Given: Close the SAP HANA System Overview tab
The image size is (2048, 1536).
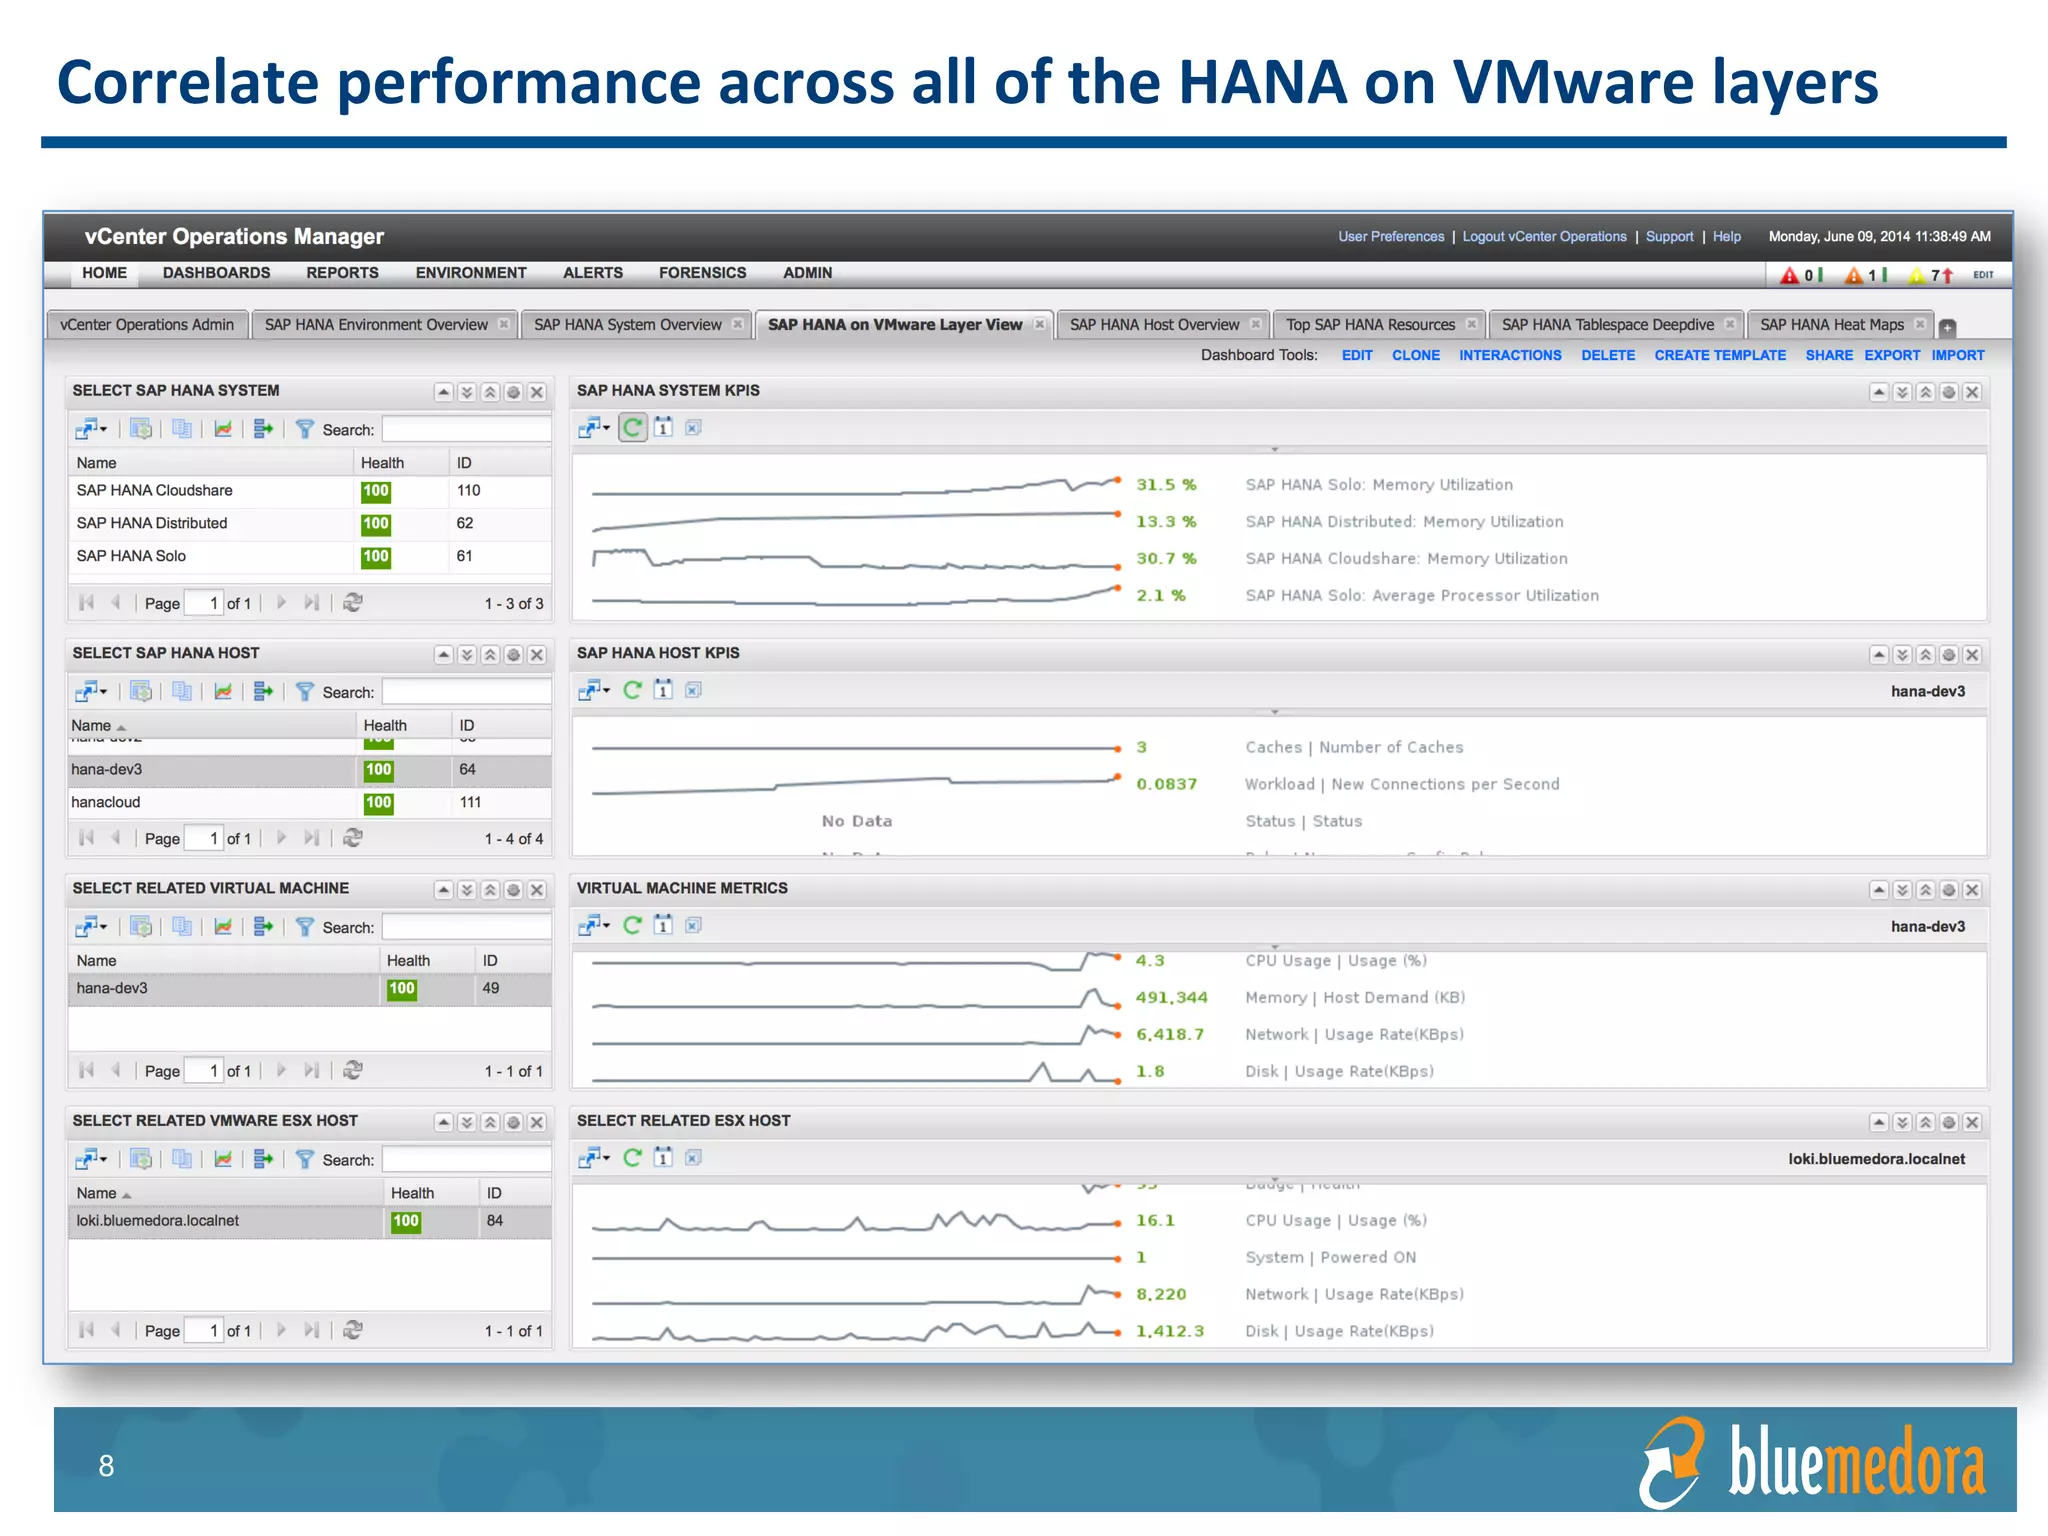Looking at the screenshot, I should (x=738, y=324).
